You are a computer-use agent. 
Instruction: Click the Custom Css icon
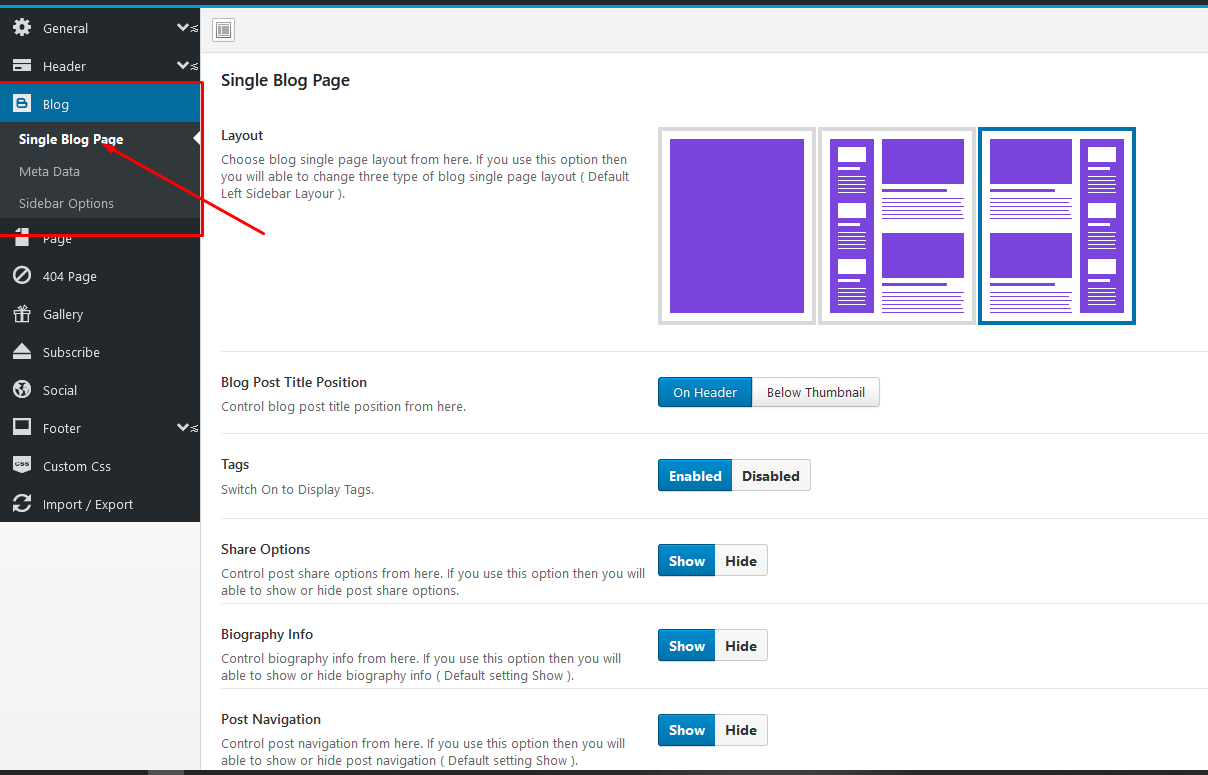pyautogui.click(x=21, y=466)
